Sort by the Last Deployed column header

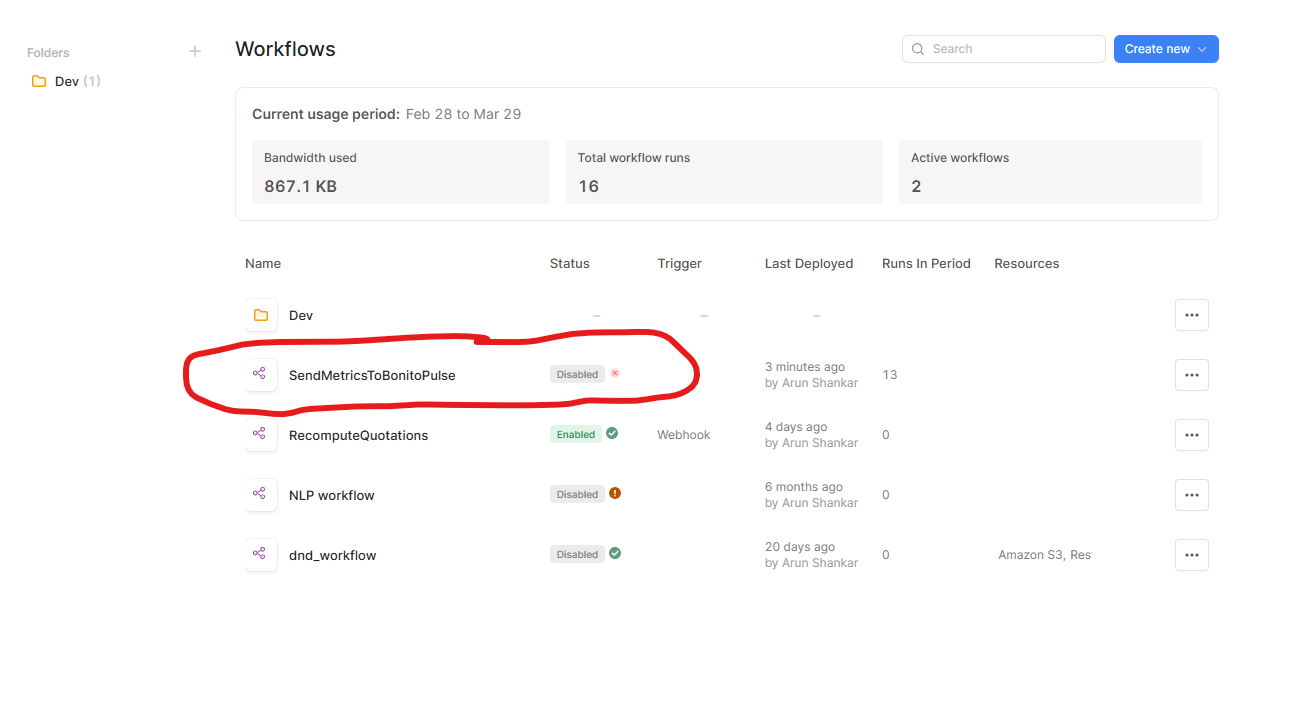809,264
